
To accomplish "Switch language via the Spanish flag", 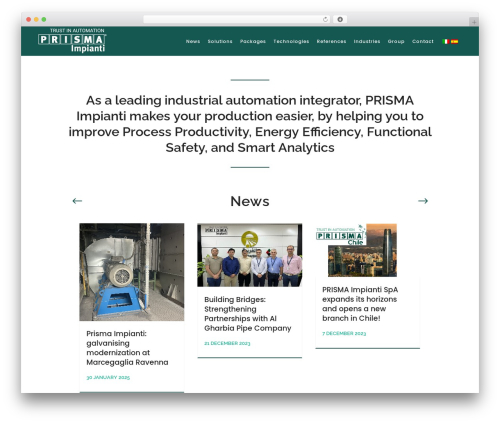I will tap(454, 41).
